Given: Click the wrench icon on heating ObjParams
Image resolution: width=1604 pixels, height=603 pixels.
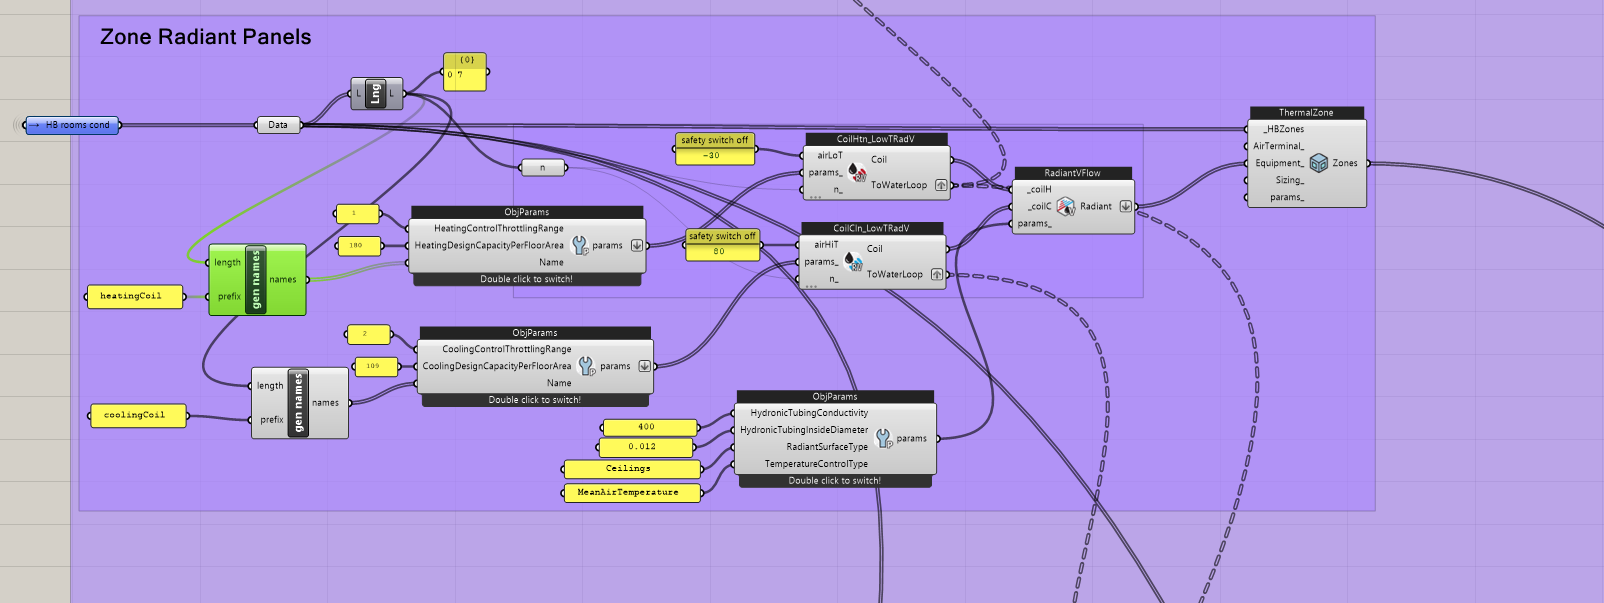Looking at the screenshot, I should pyautogui.click(x=580, y=245).
